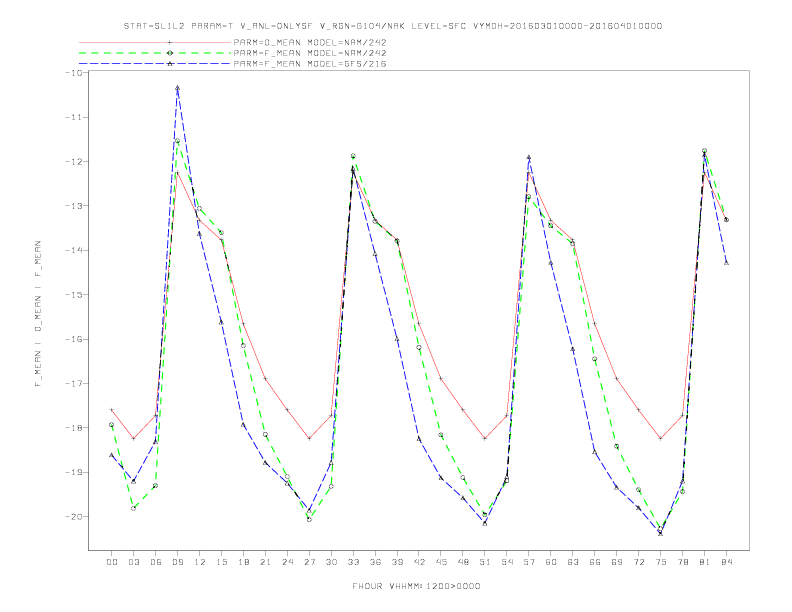Click the x-axis tick label 72

click(x=639, y=562)
